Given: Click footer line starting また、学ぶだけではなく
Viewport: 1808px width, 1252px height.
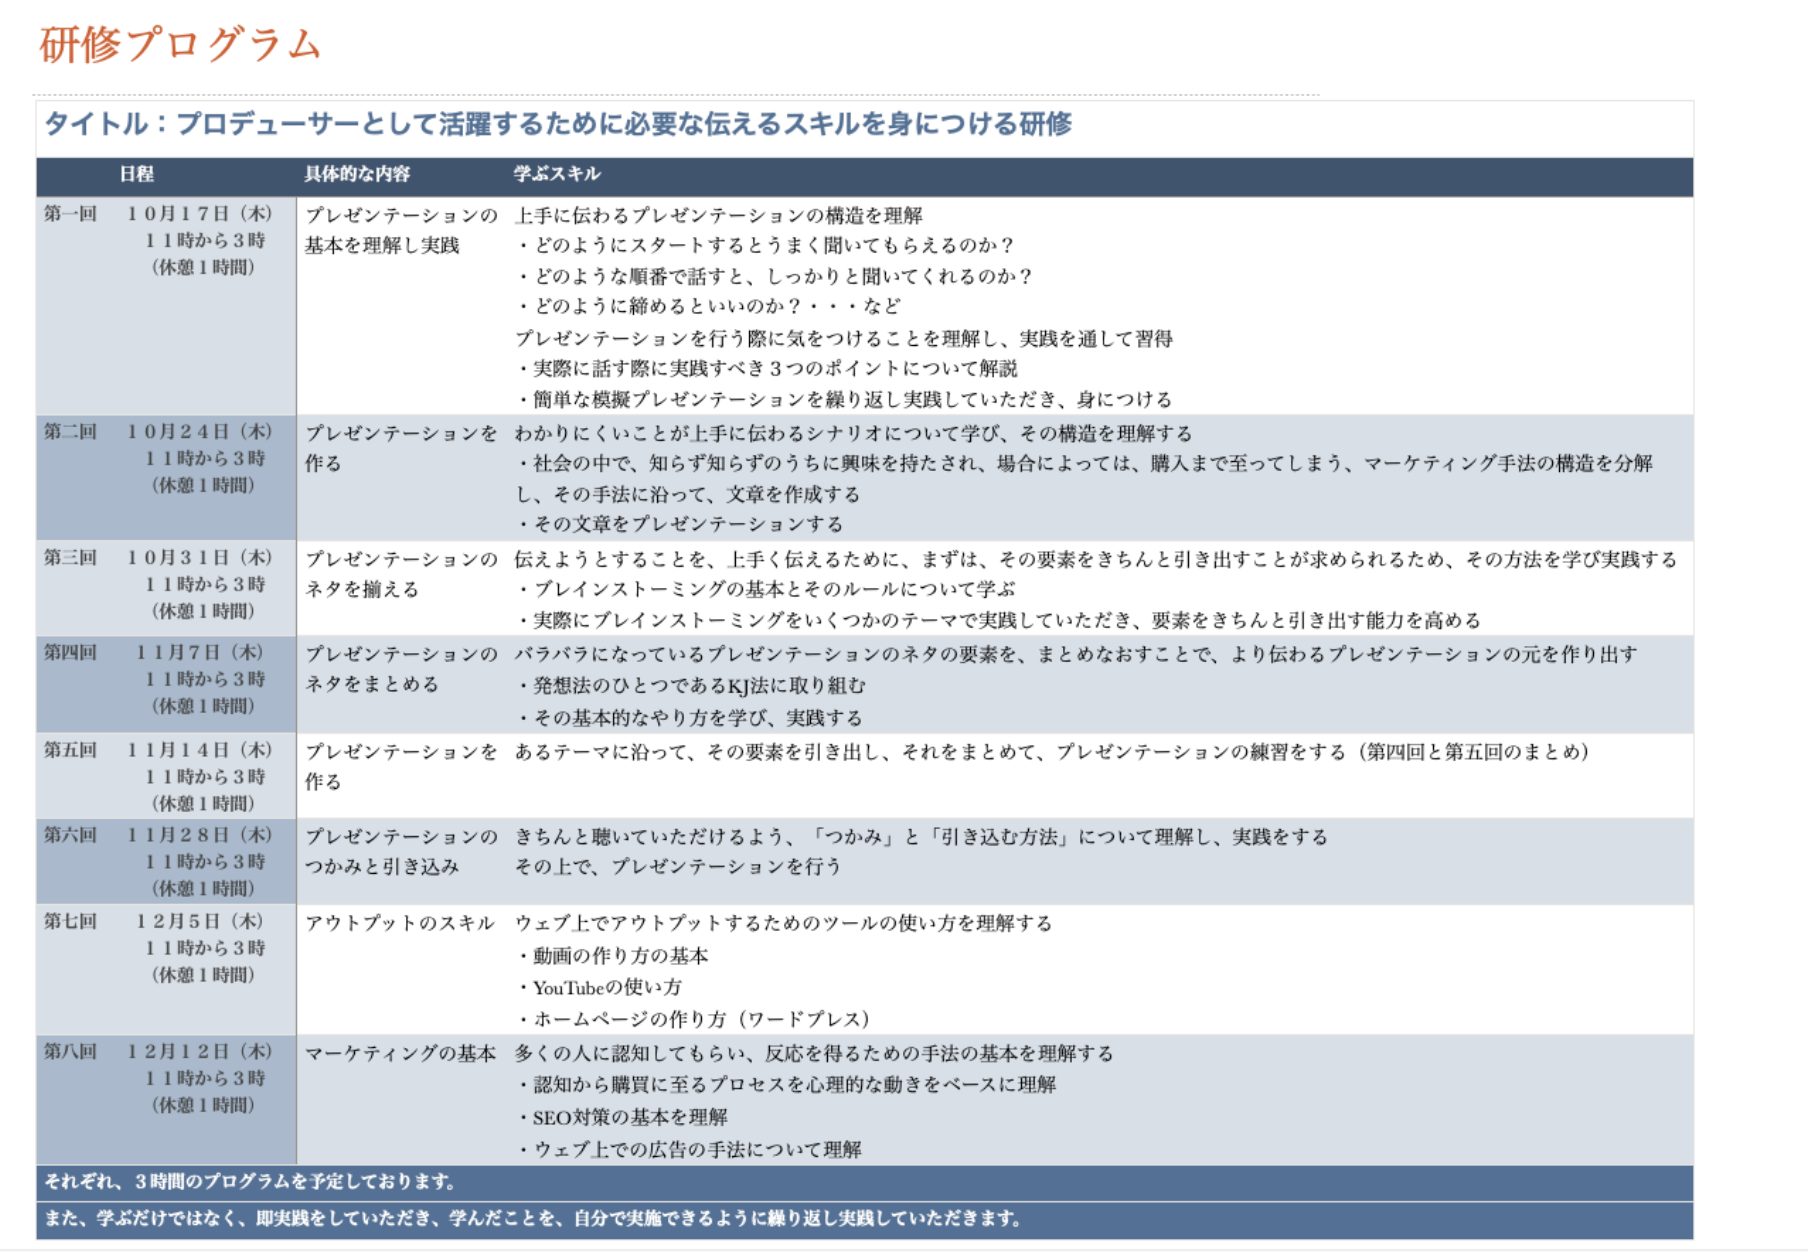Looking at the screenshot, I should point(534,1218).
